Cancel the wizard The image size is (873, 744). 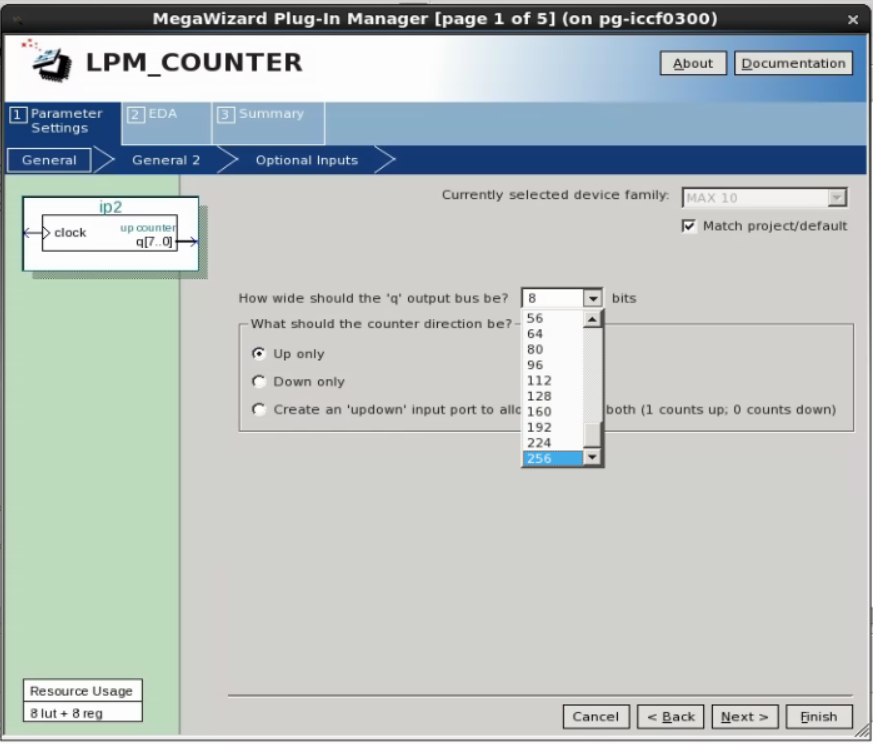[596, 717]
